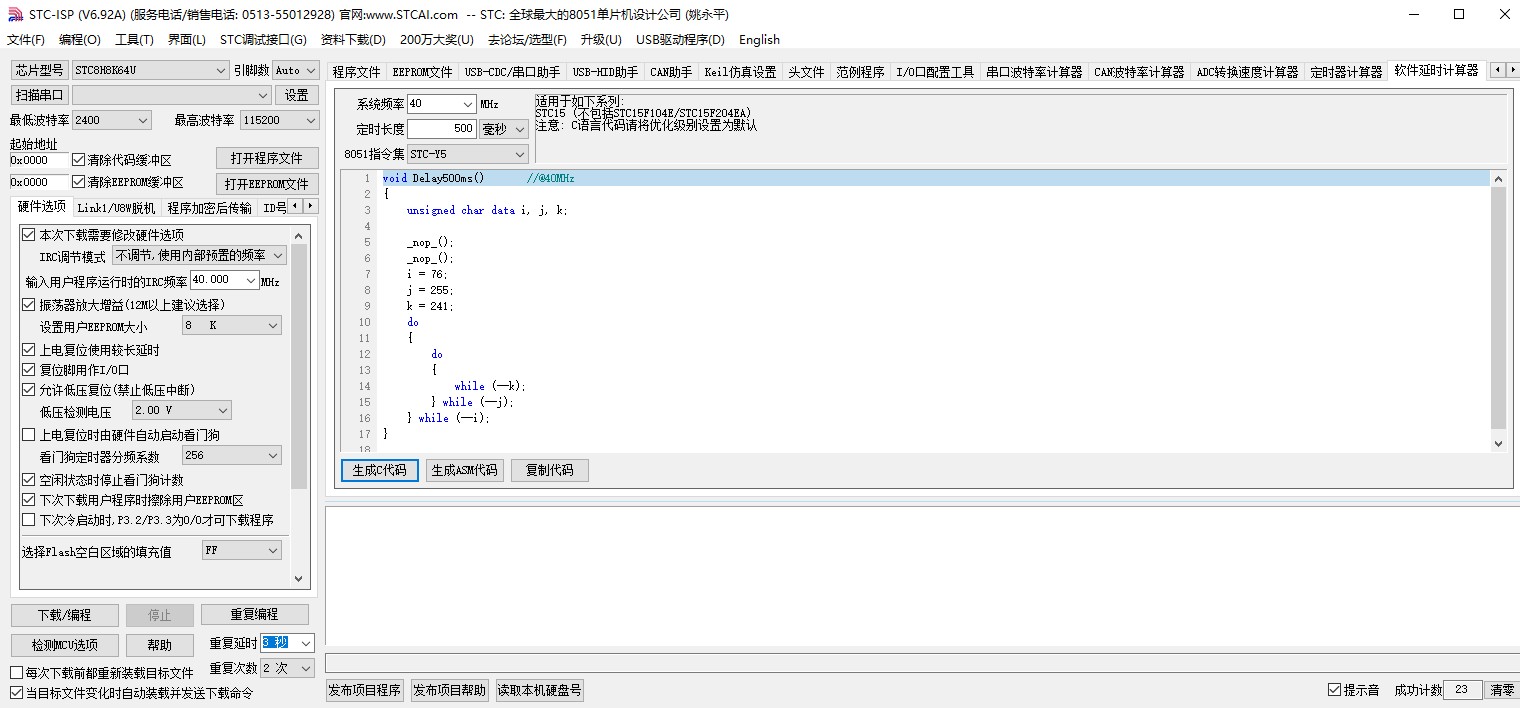
Task: Toggle 允许低压复位 checkbox
Action: click(x=28, y=390)
